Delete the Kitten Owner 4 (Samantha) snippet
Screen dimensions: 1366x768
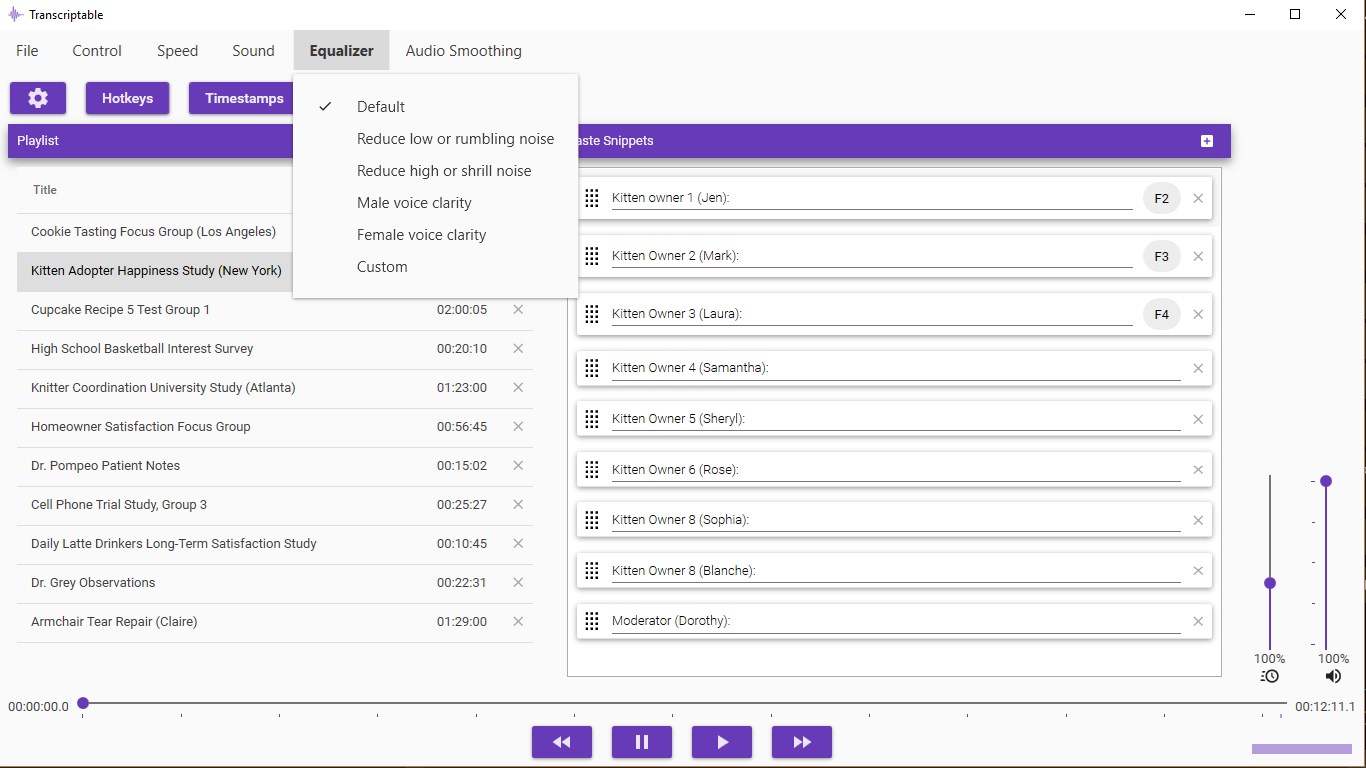tap(1198, 368)
